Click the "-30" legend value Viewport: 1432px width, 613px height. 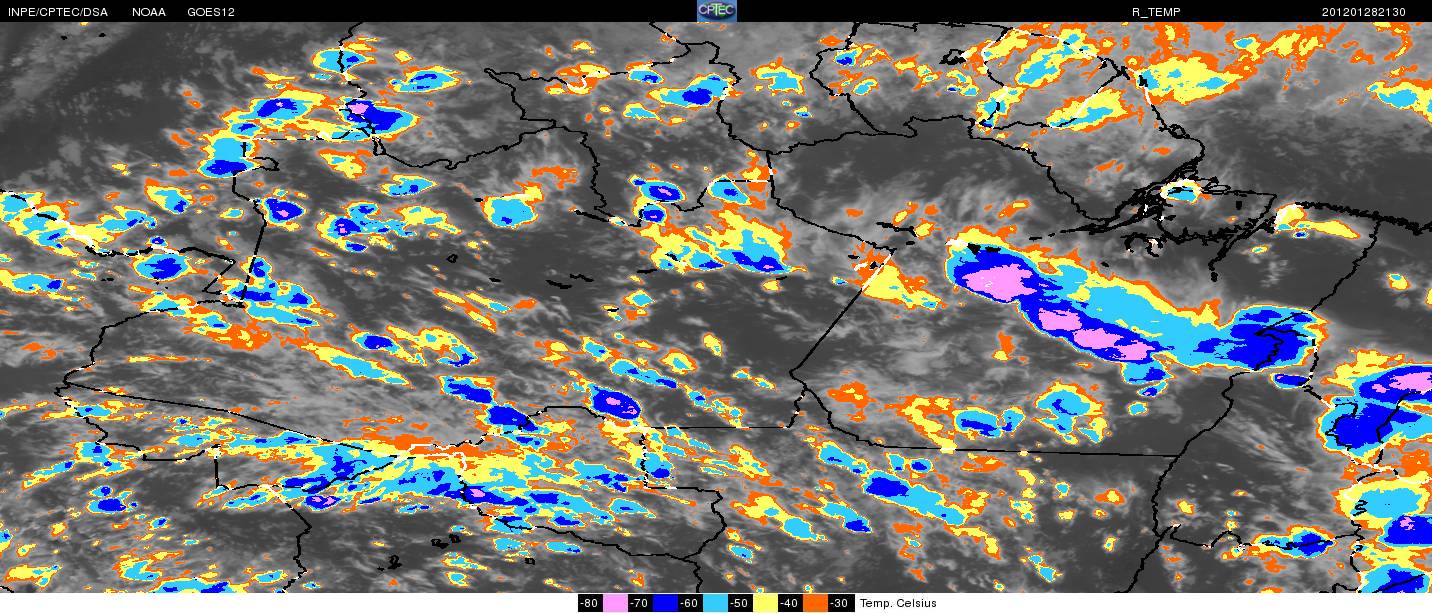pos(839,603)
